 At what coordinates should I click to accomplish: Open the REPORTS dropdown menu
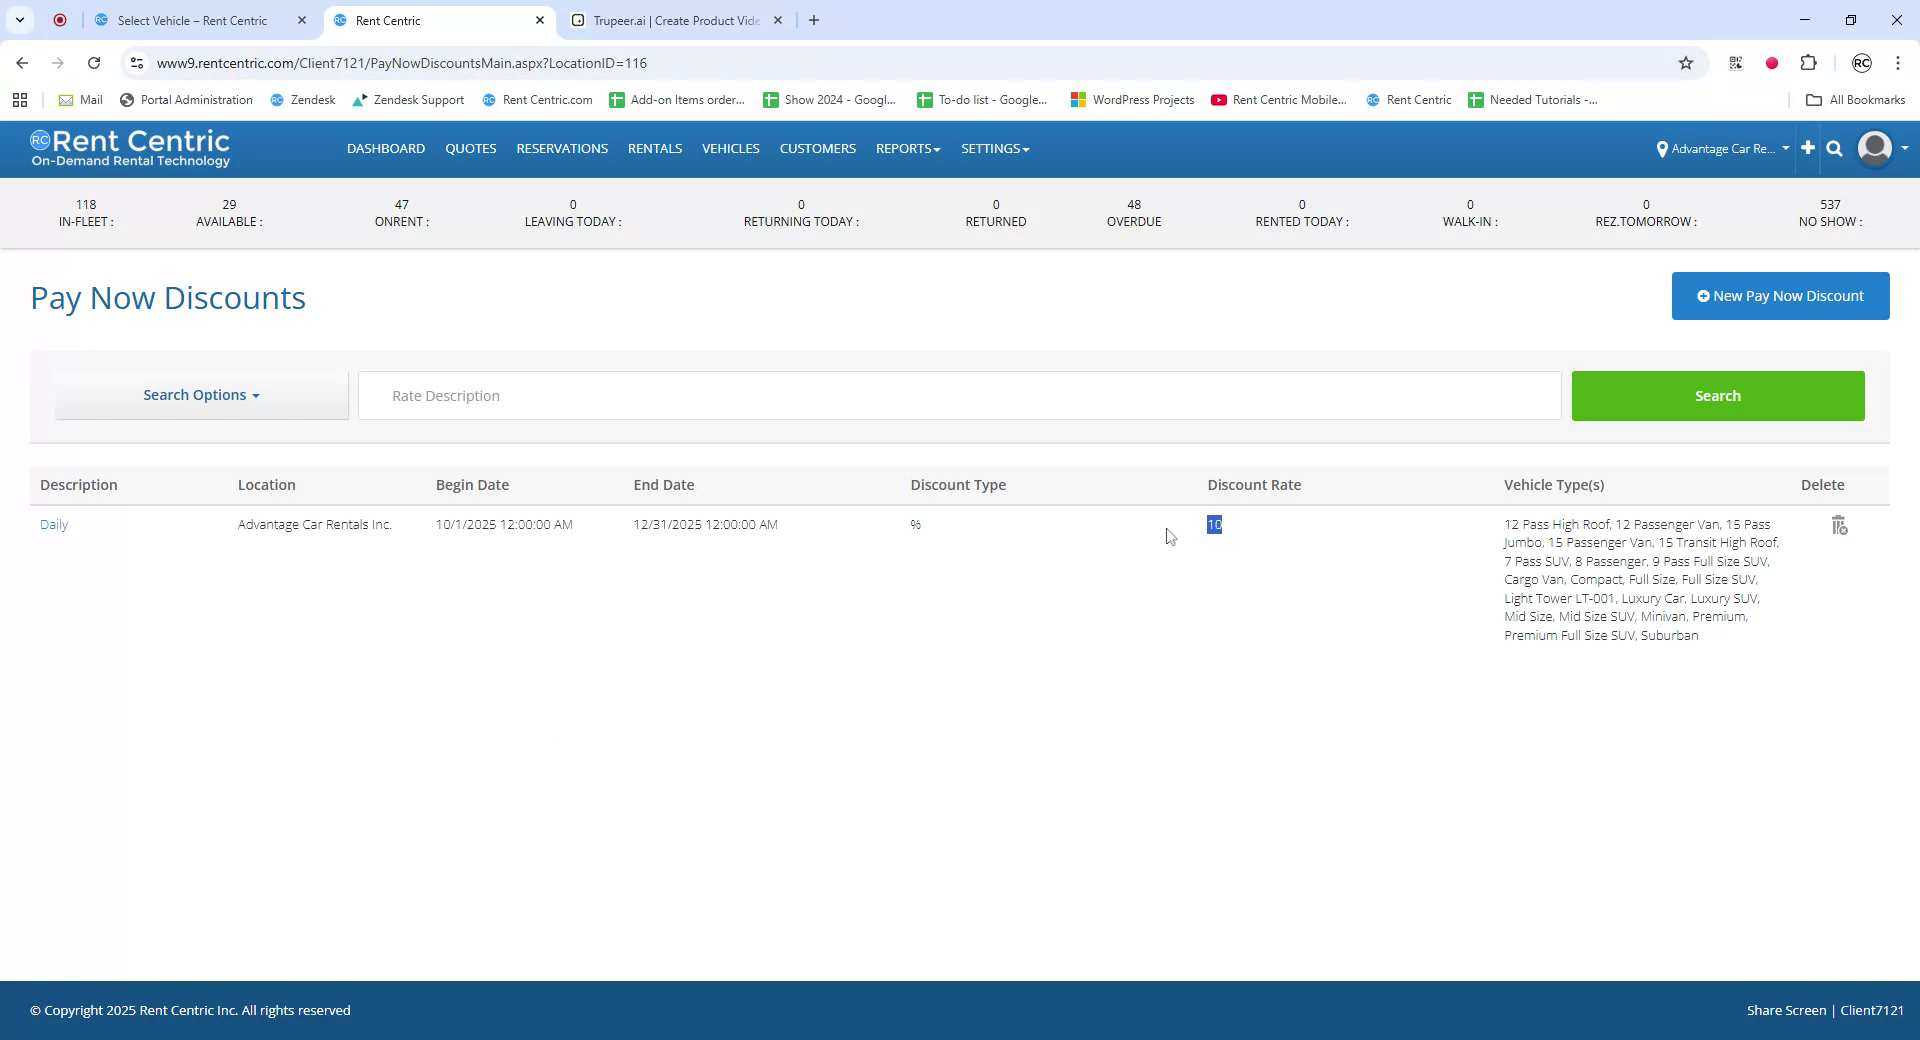pos(906,148)
